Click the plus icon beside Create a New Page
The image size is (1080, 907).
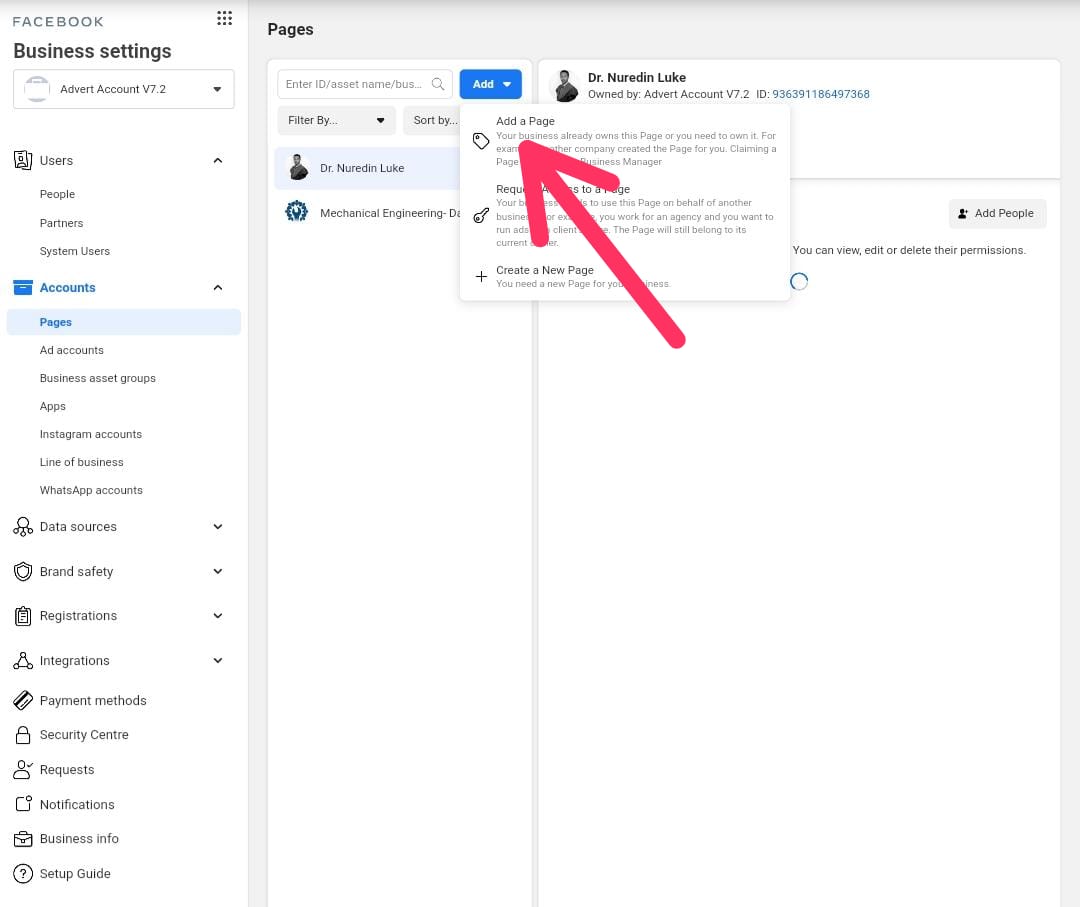click(481, 276)
